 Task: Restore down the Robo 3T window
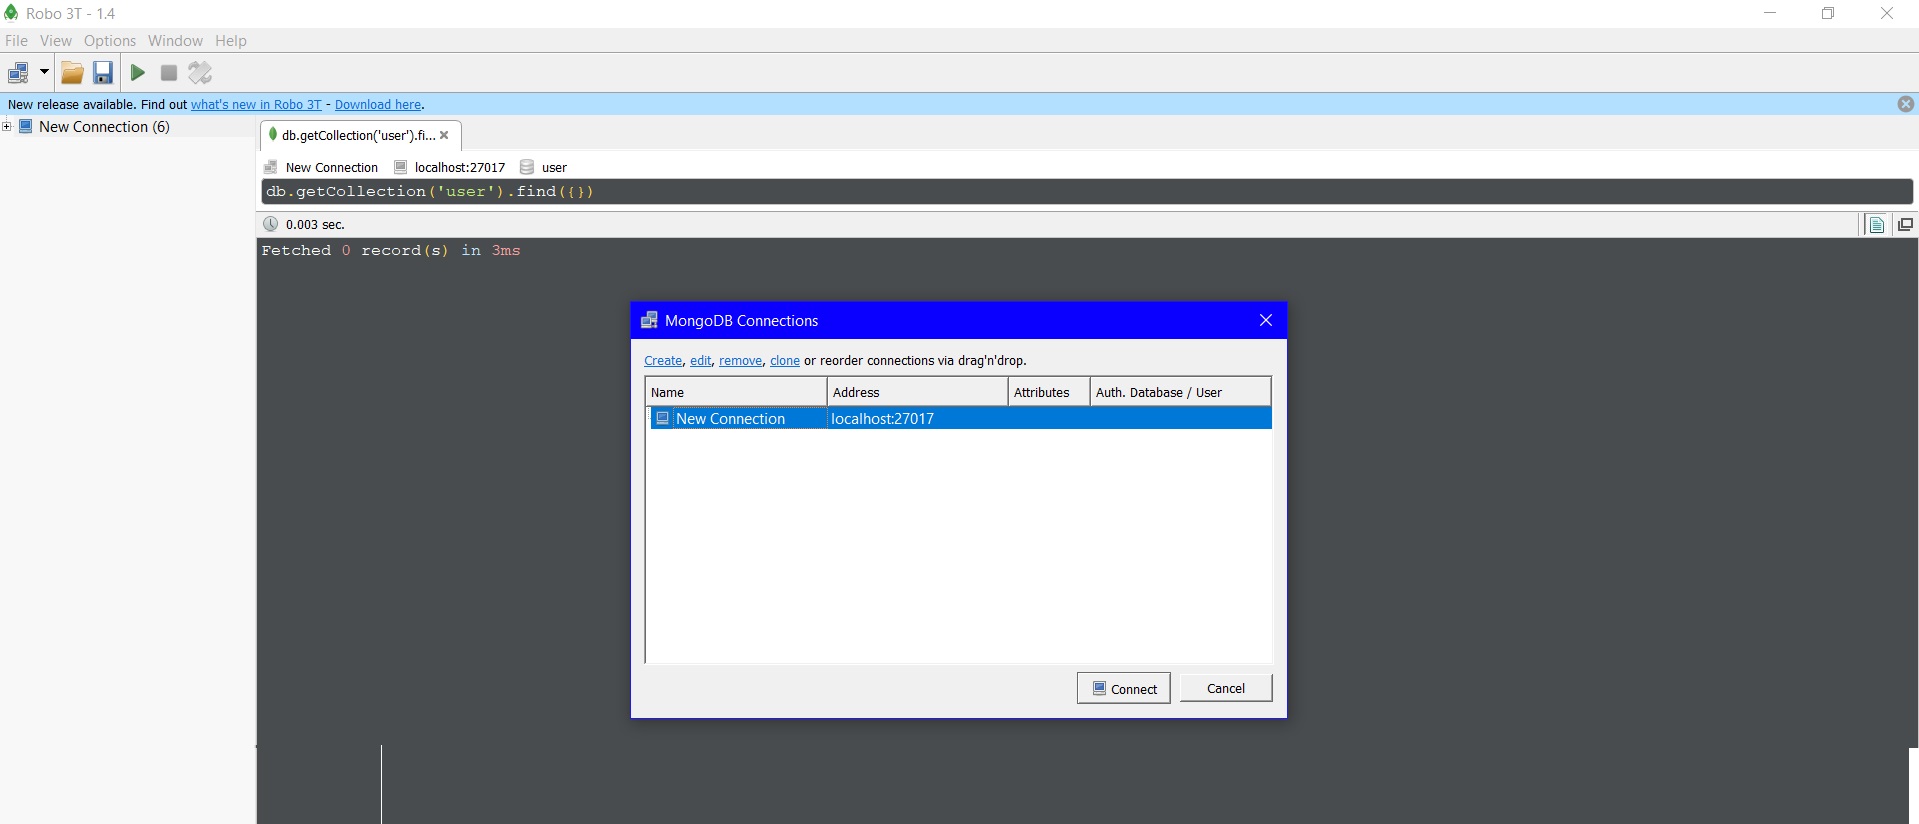pyautogui.click(x=1828, y=13)
